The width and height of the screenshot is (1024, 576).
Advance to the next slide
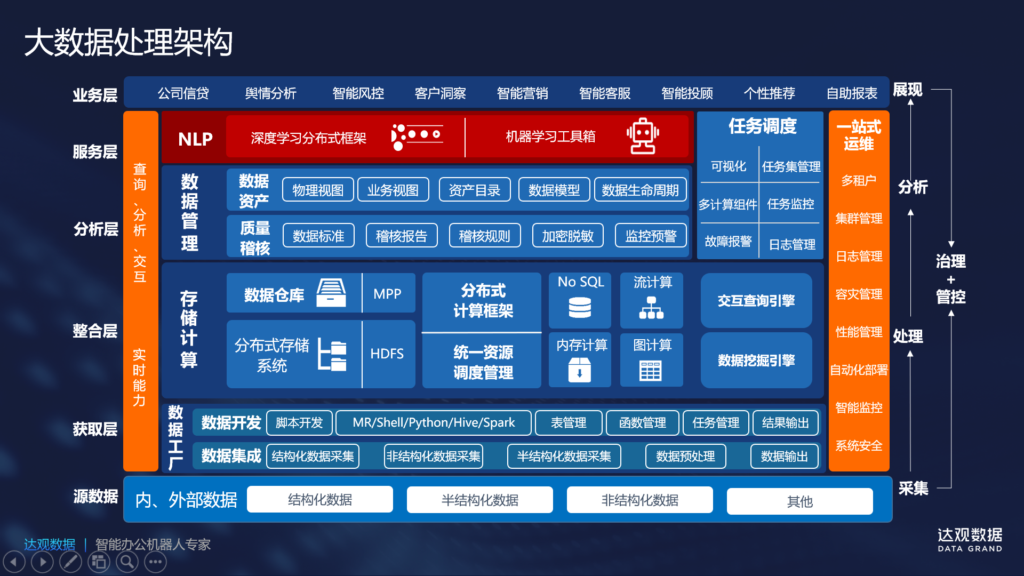[41, 562]
